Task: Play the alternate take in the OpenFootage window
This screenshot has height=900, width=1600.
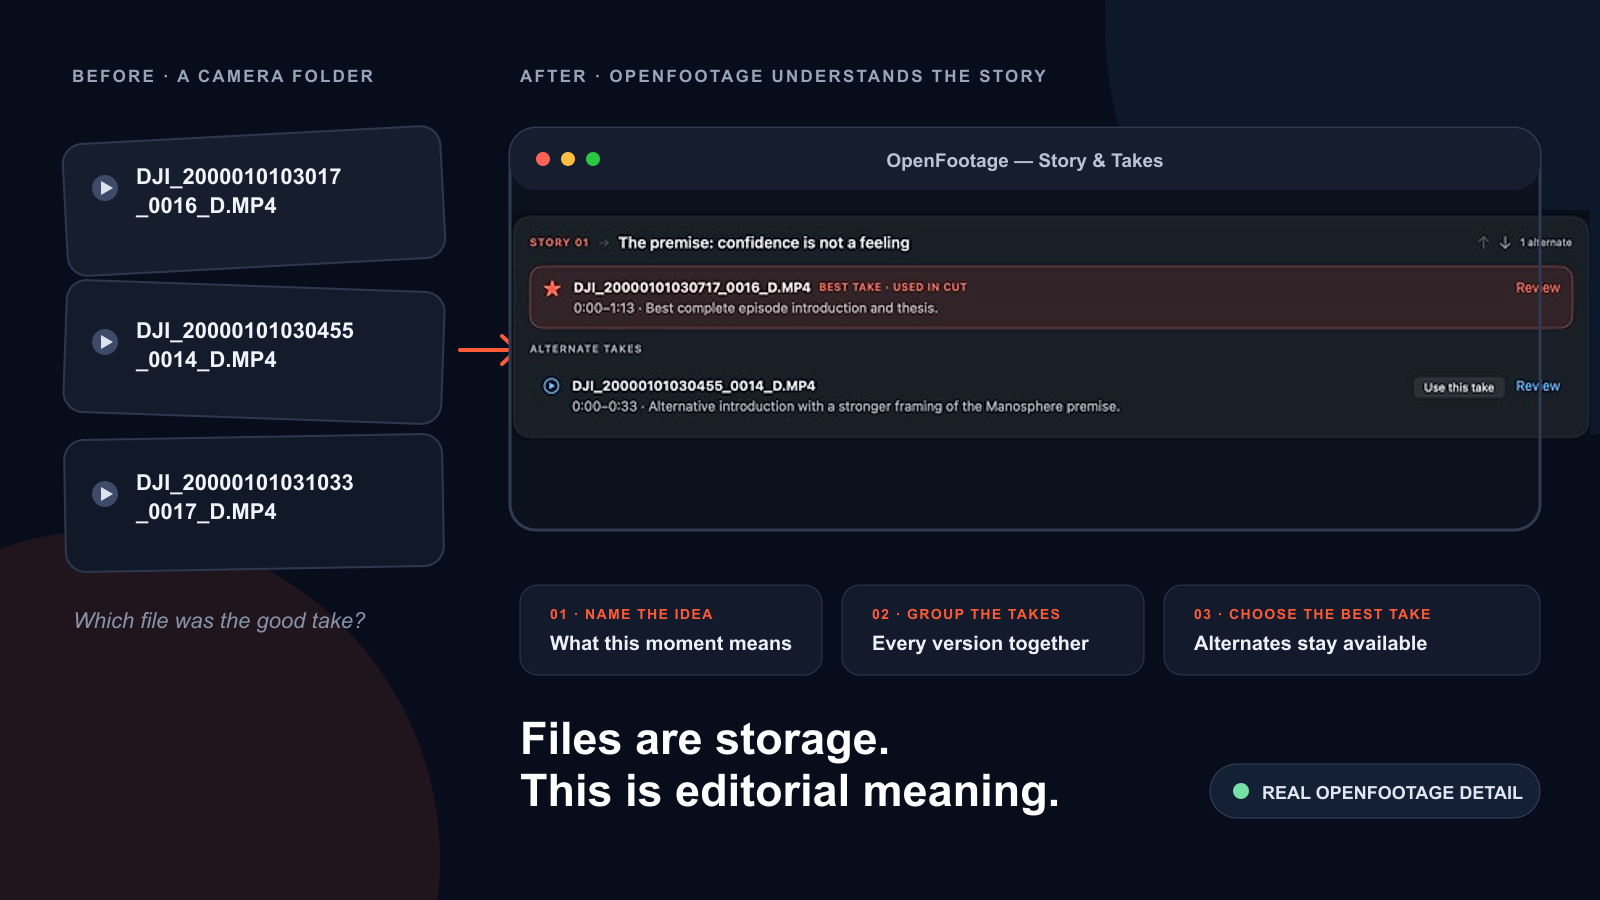Action: coord(551,386)
